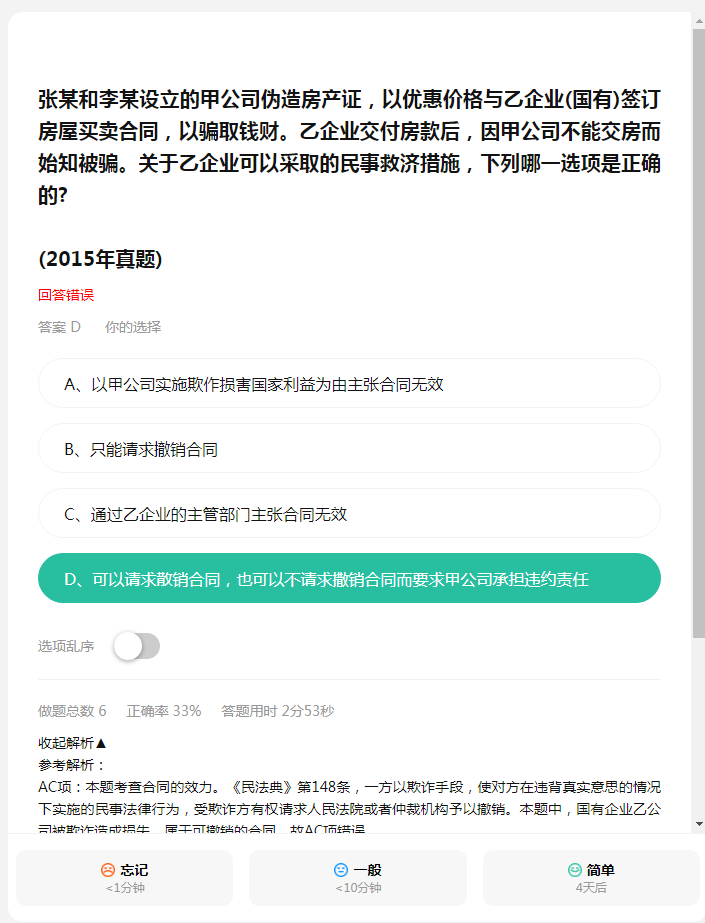Collapse the analysis via 收起解析▲

click(x=72, y=743)
